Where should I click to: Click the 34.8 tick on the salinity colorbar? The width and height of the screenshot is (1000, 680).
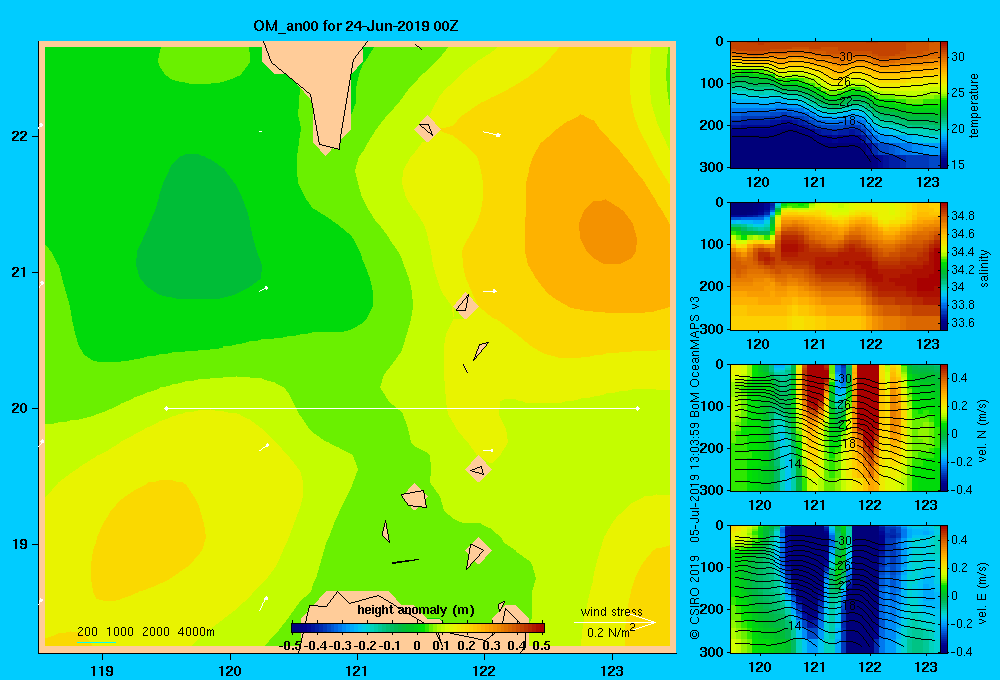(x=962, y=216)
